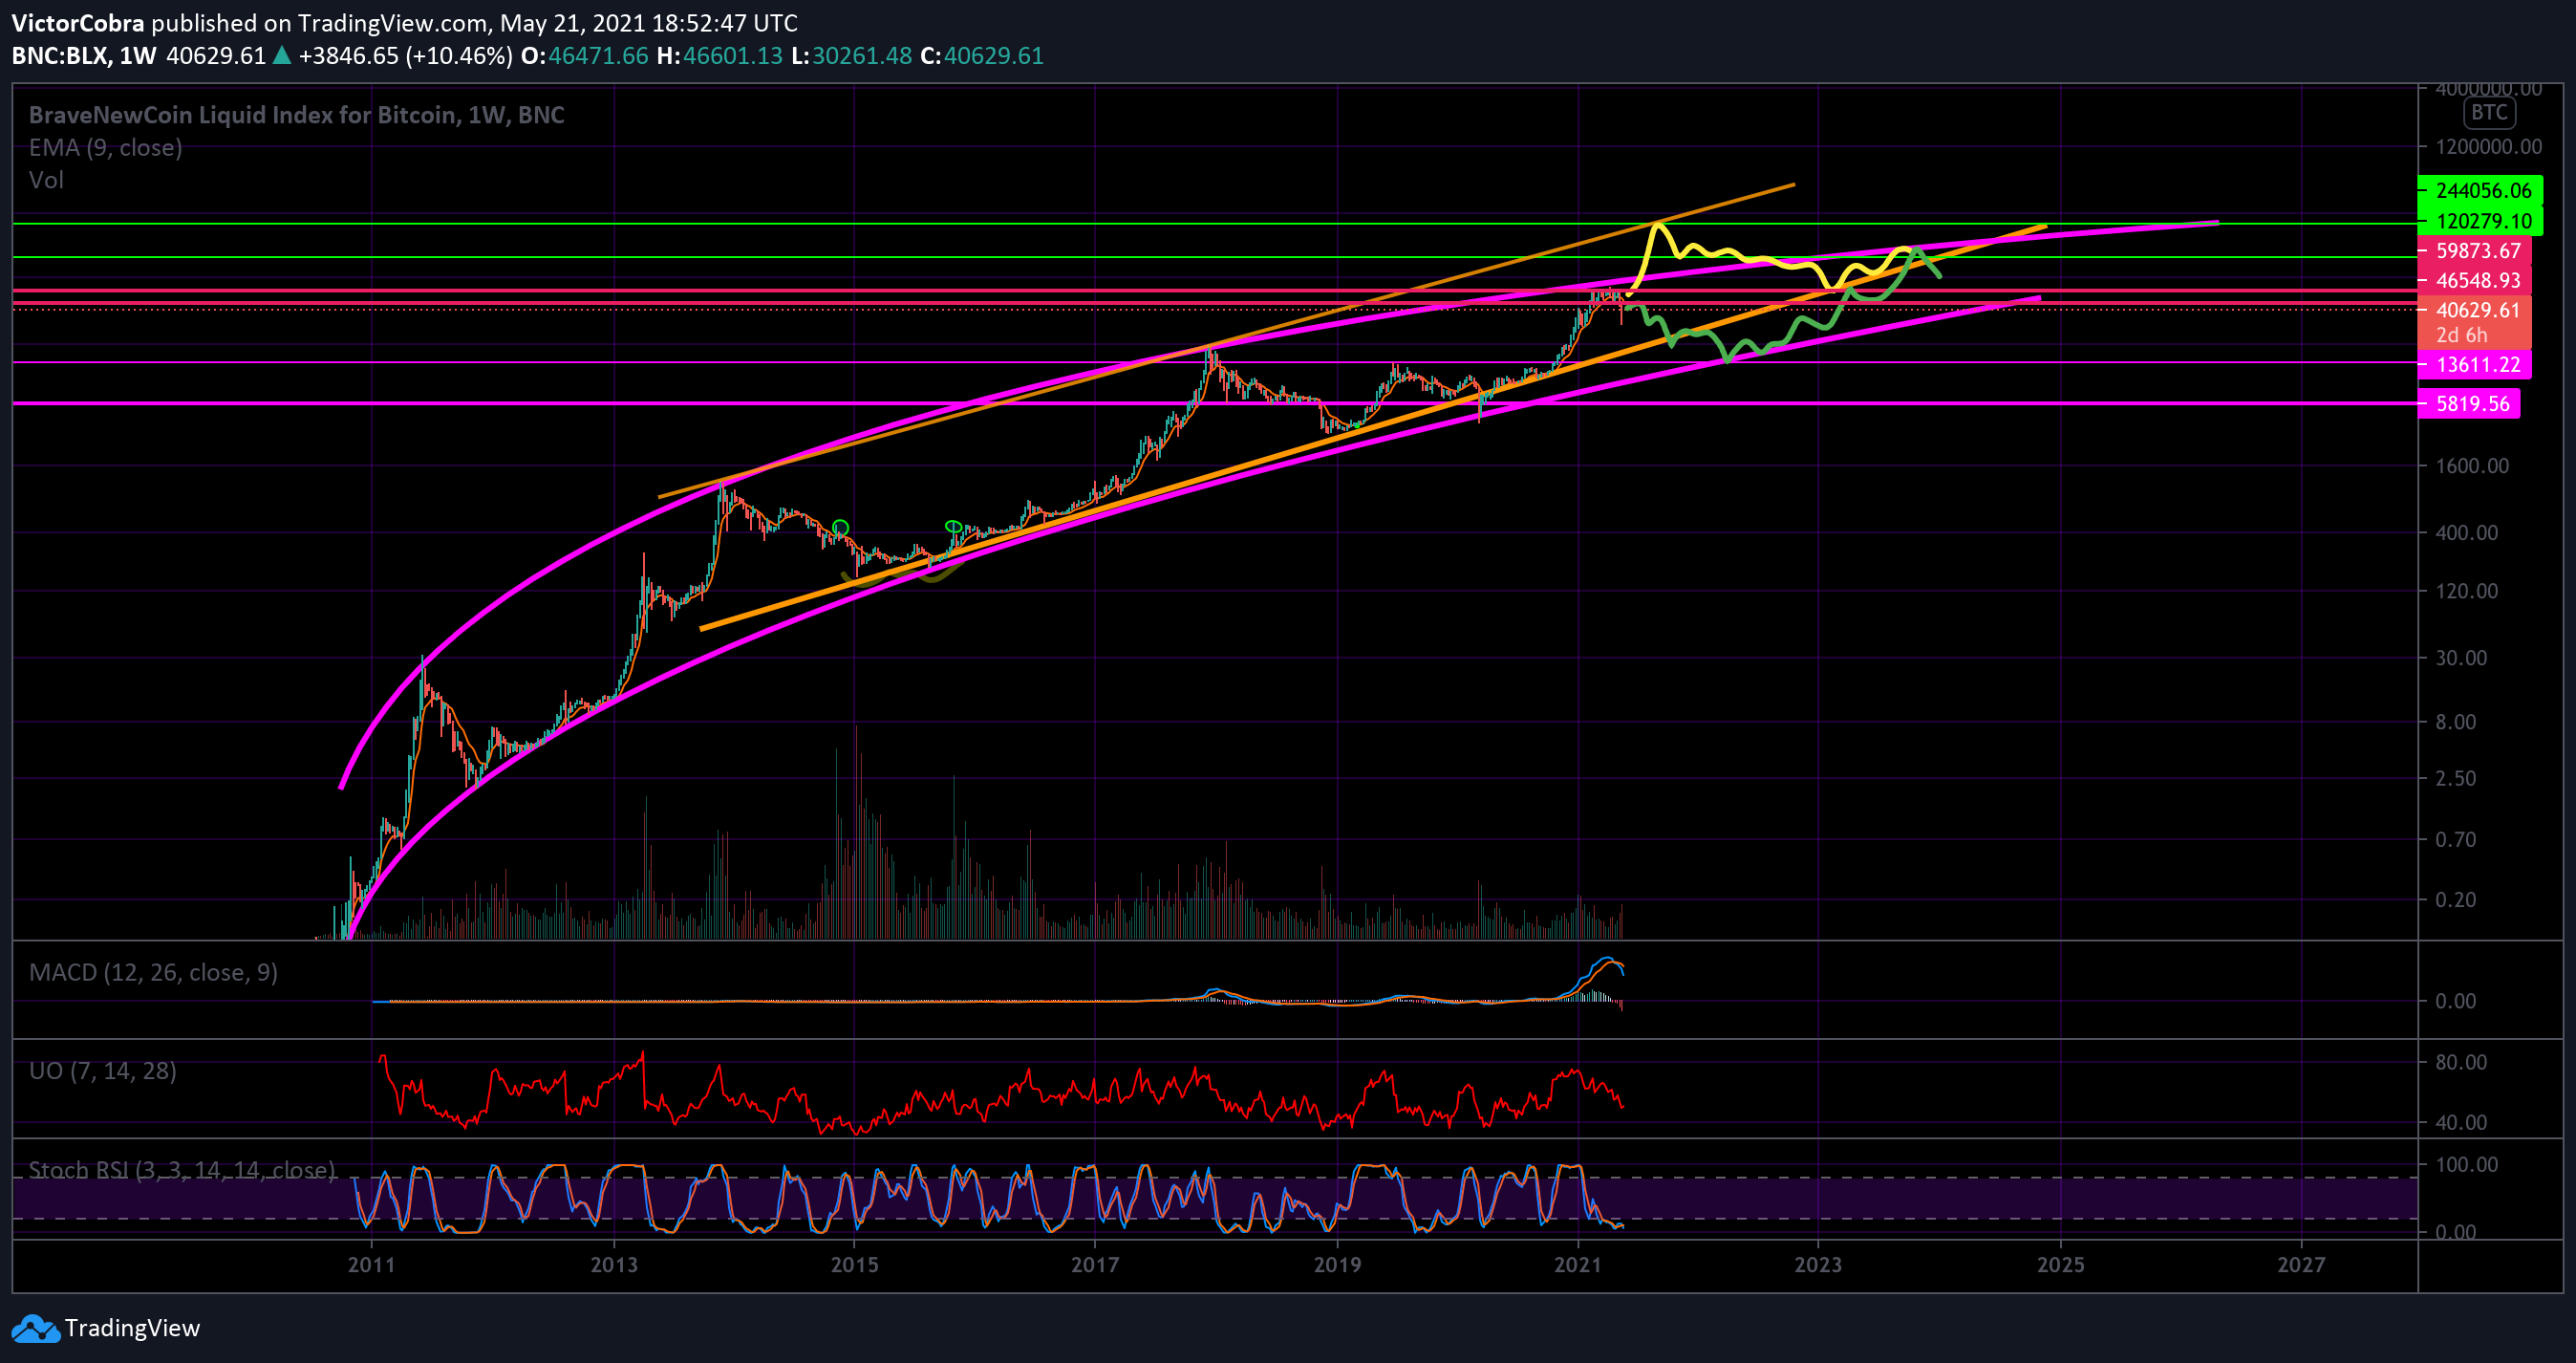The width and height of the screenshot is (2576, 1363).
Task: Click the 400.00 price axis tick
Action: [2467, 533]
